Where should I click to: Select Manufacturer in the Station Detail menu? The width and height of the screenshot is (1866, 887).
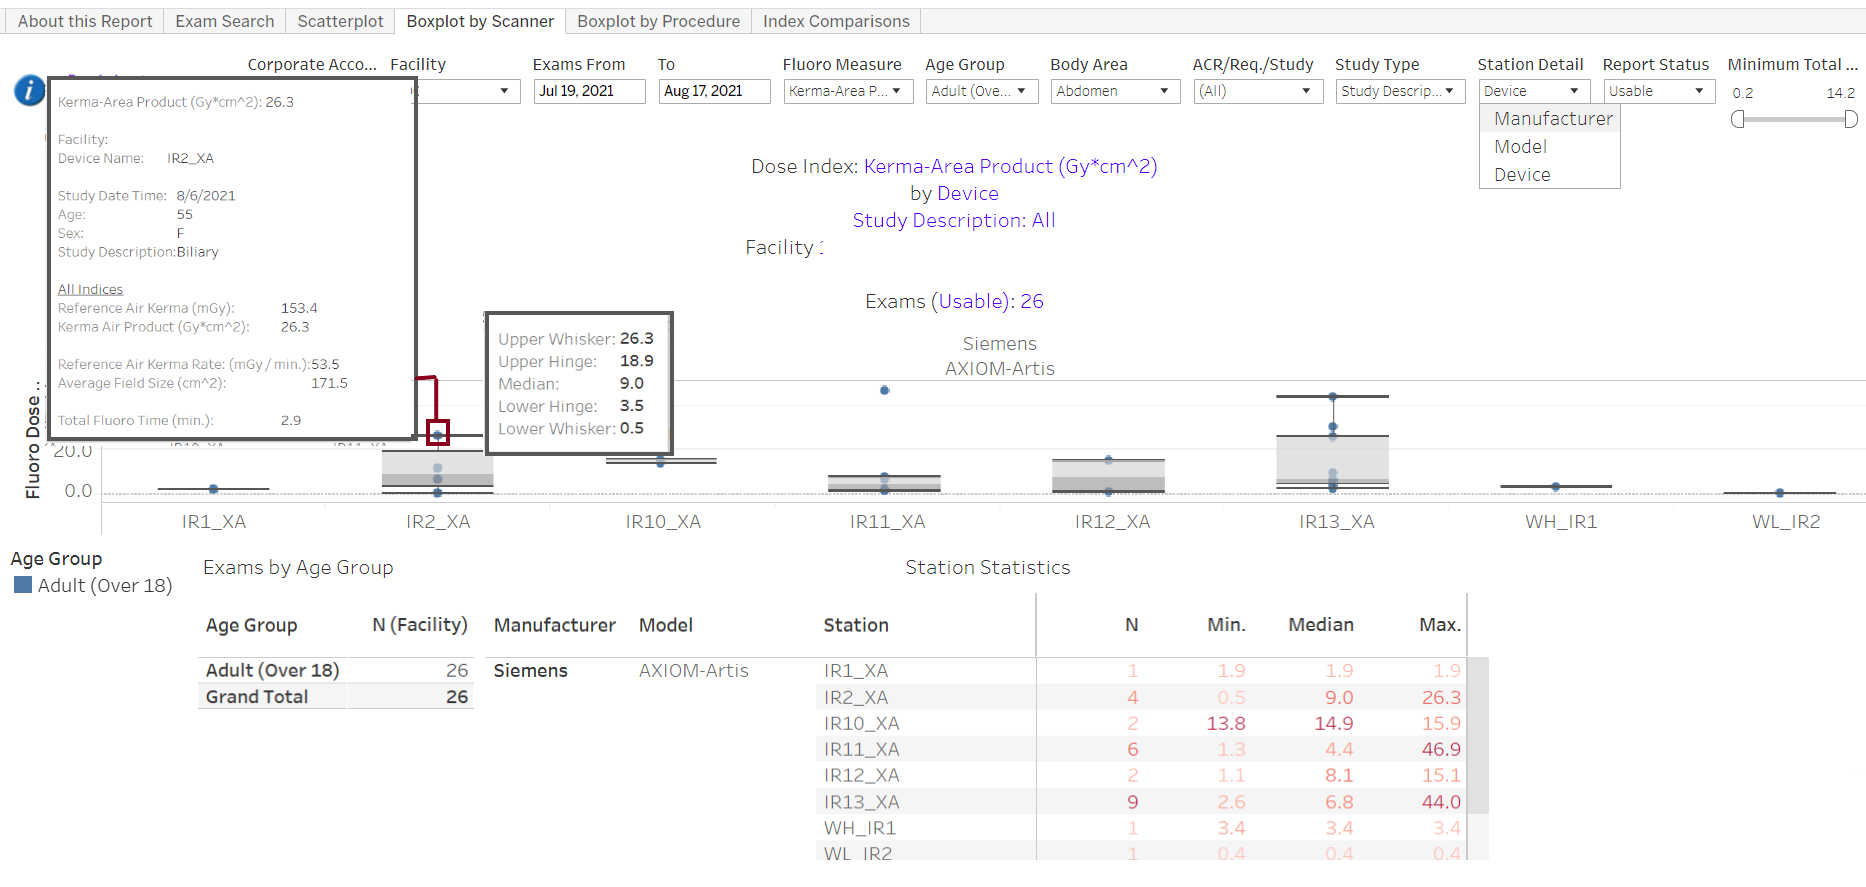tap(1551, 118)
